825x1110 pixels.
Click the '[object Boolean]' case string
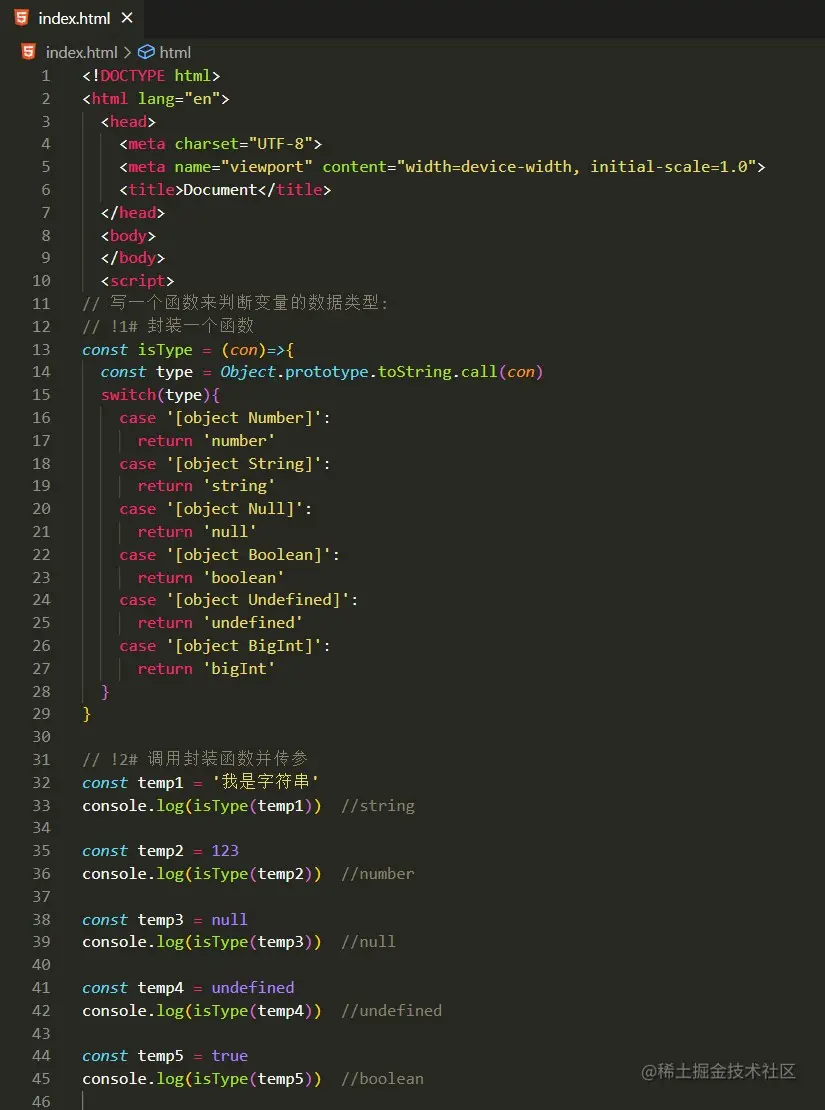[x=249, y=555]
